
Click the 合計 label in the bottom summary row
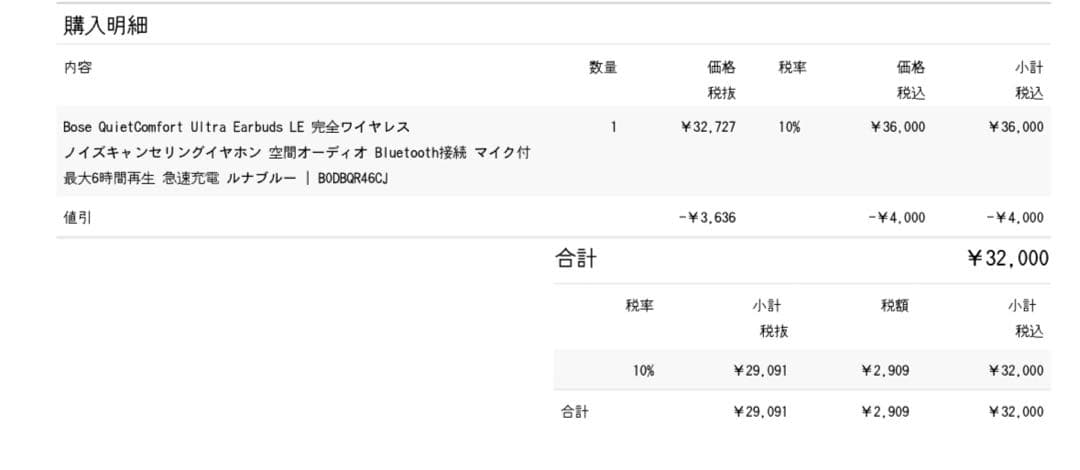pos(574,411)
